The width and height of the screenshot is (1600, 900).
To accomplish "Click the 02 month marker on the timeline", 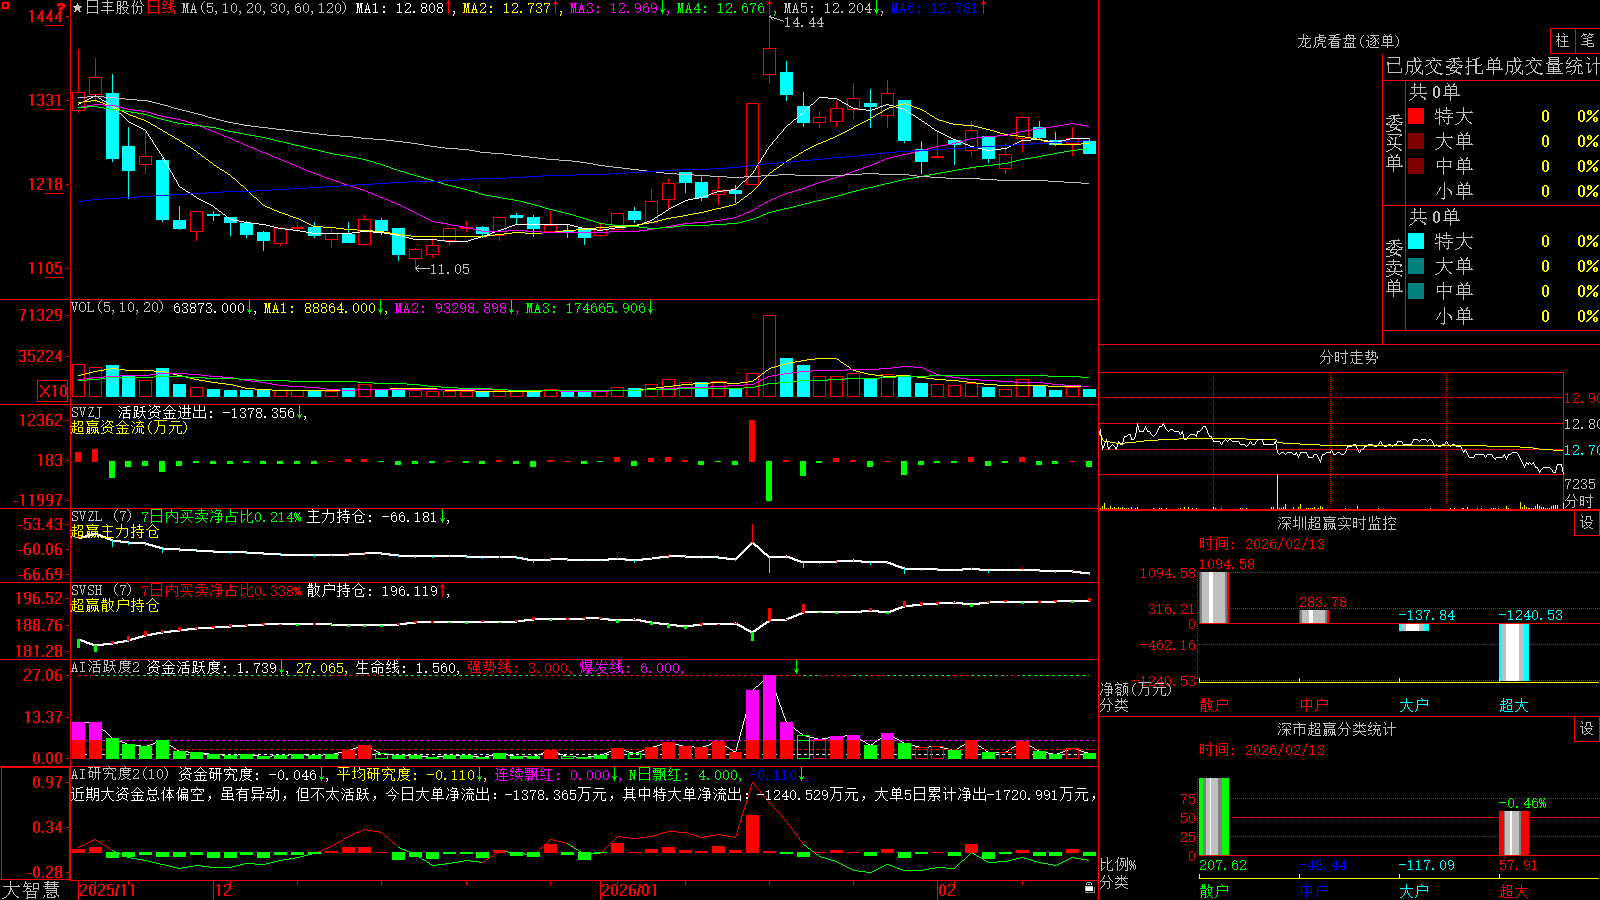I will [x=946, y=890].
